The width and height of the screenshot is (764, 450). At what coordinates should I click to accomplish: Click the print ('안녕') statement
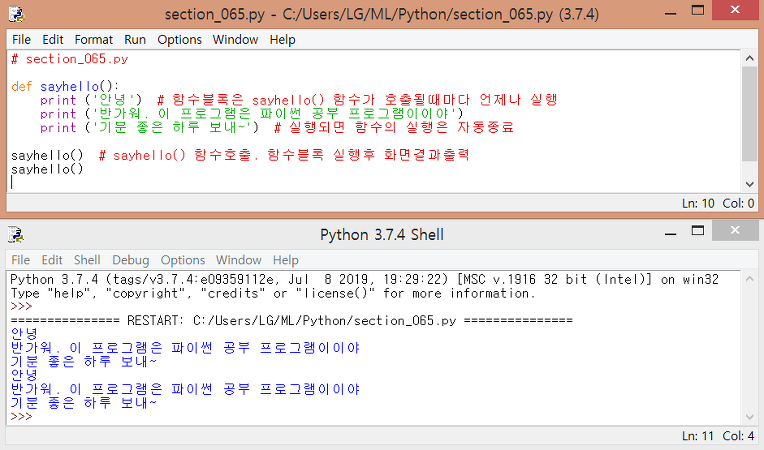coord(91,100)
